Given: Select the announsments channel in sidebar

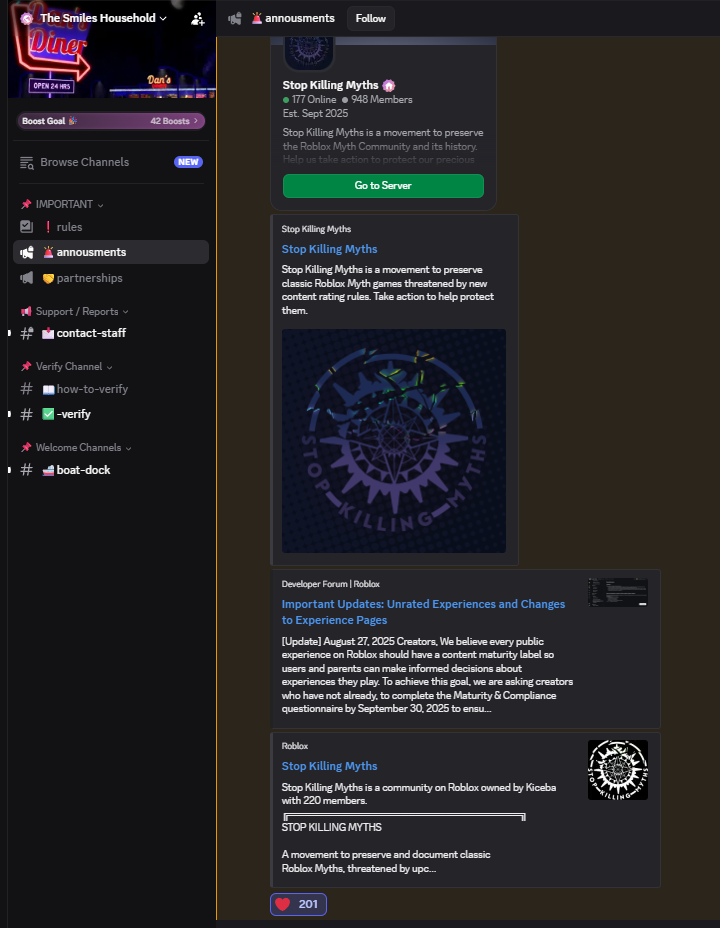Looking at the screenshot, I should click(111, 252).
